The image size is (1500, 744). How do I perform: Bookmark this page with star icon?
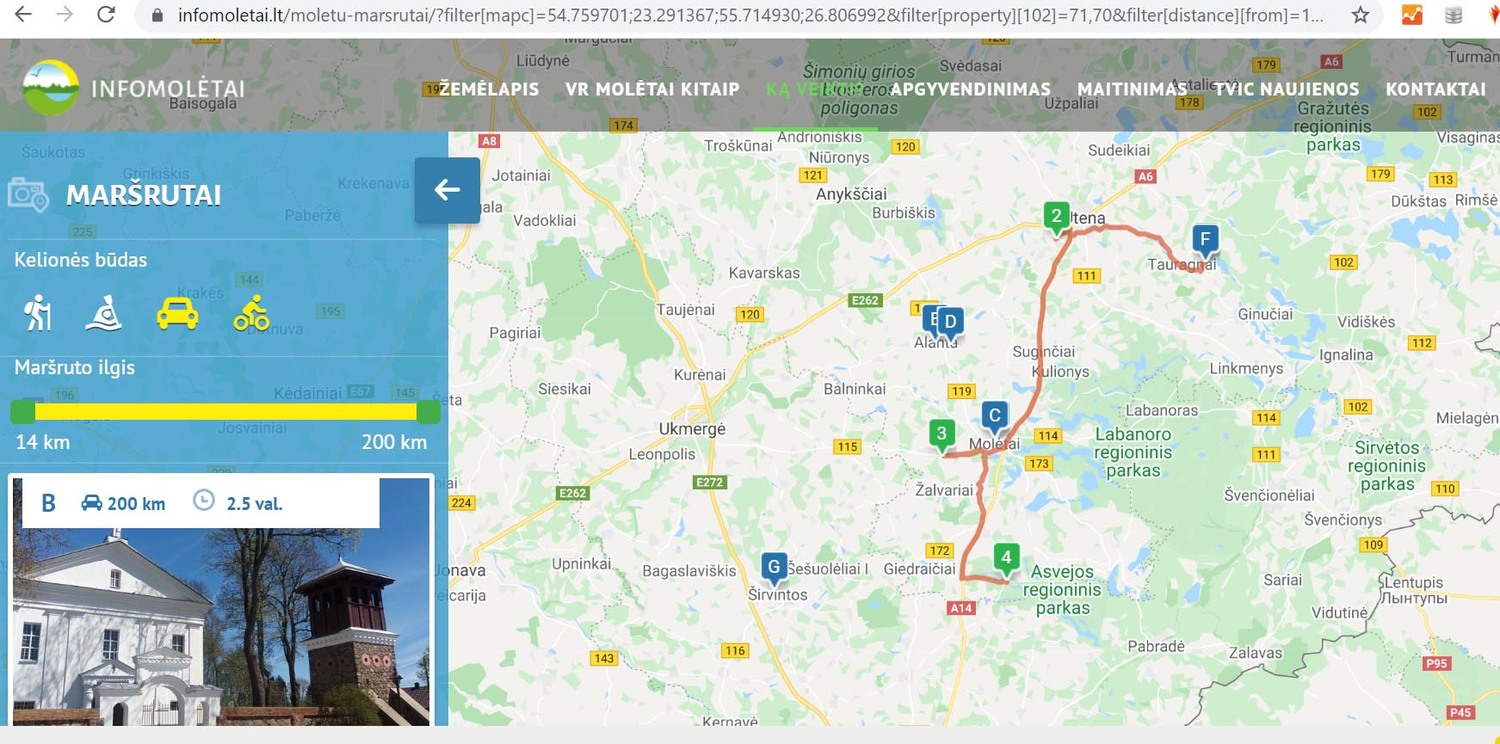[1360, 15]
